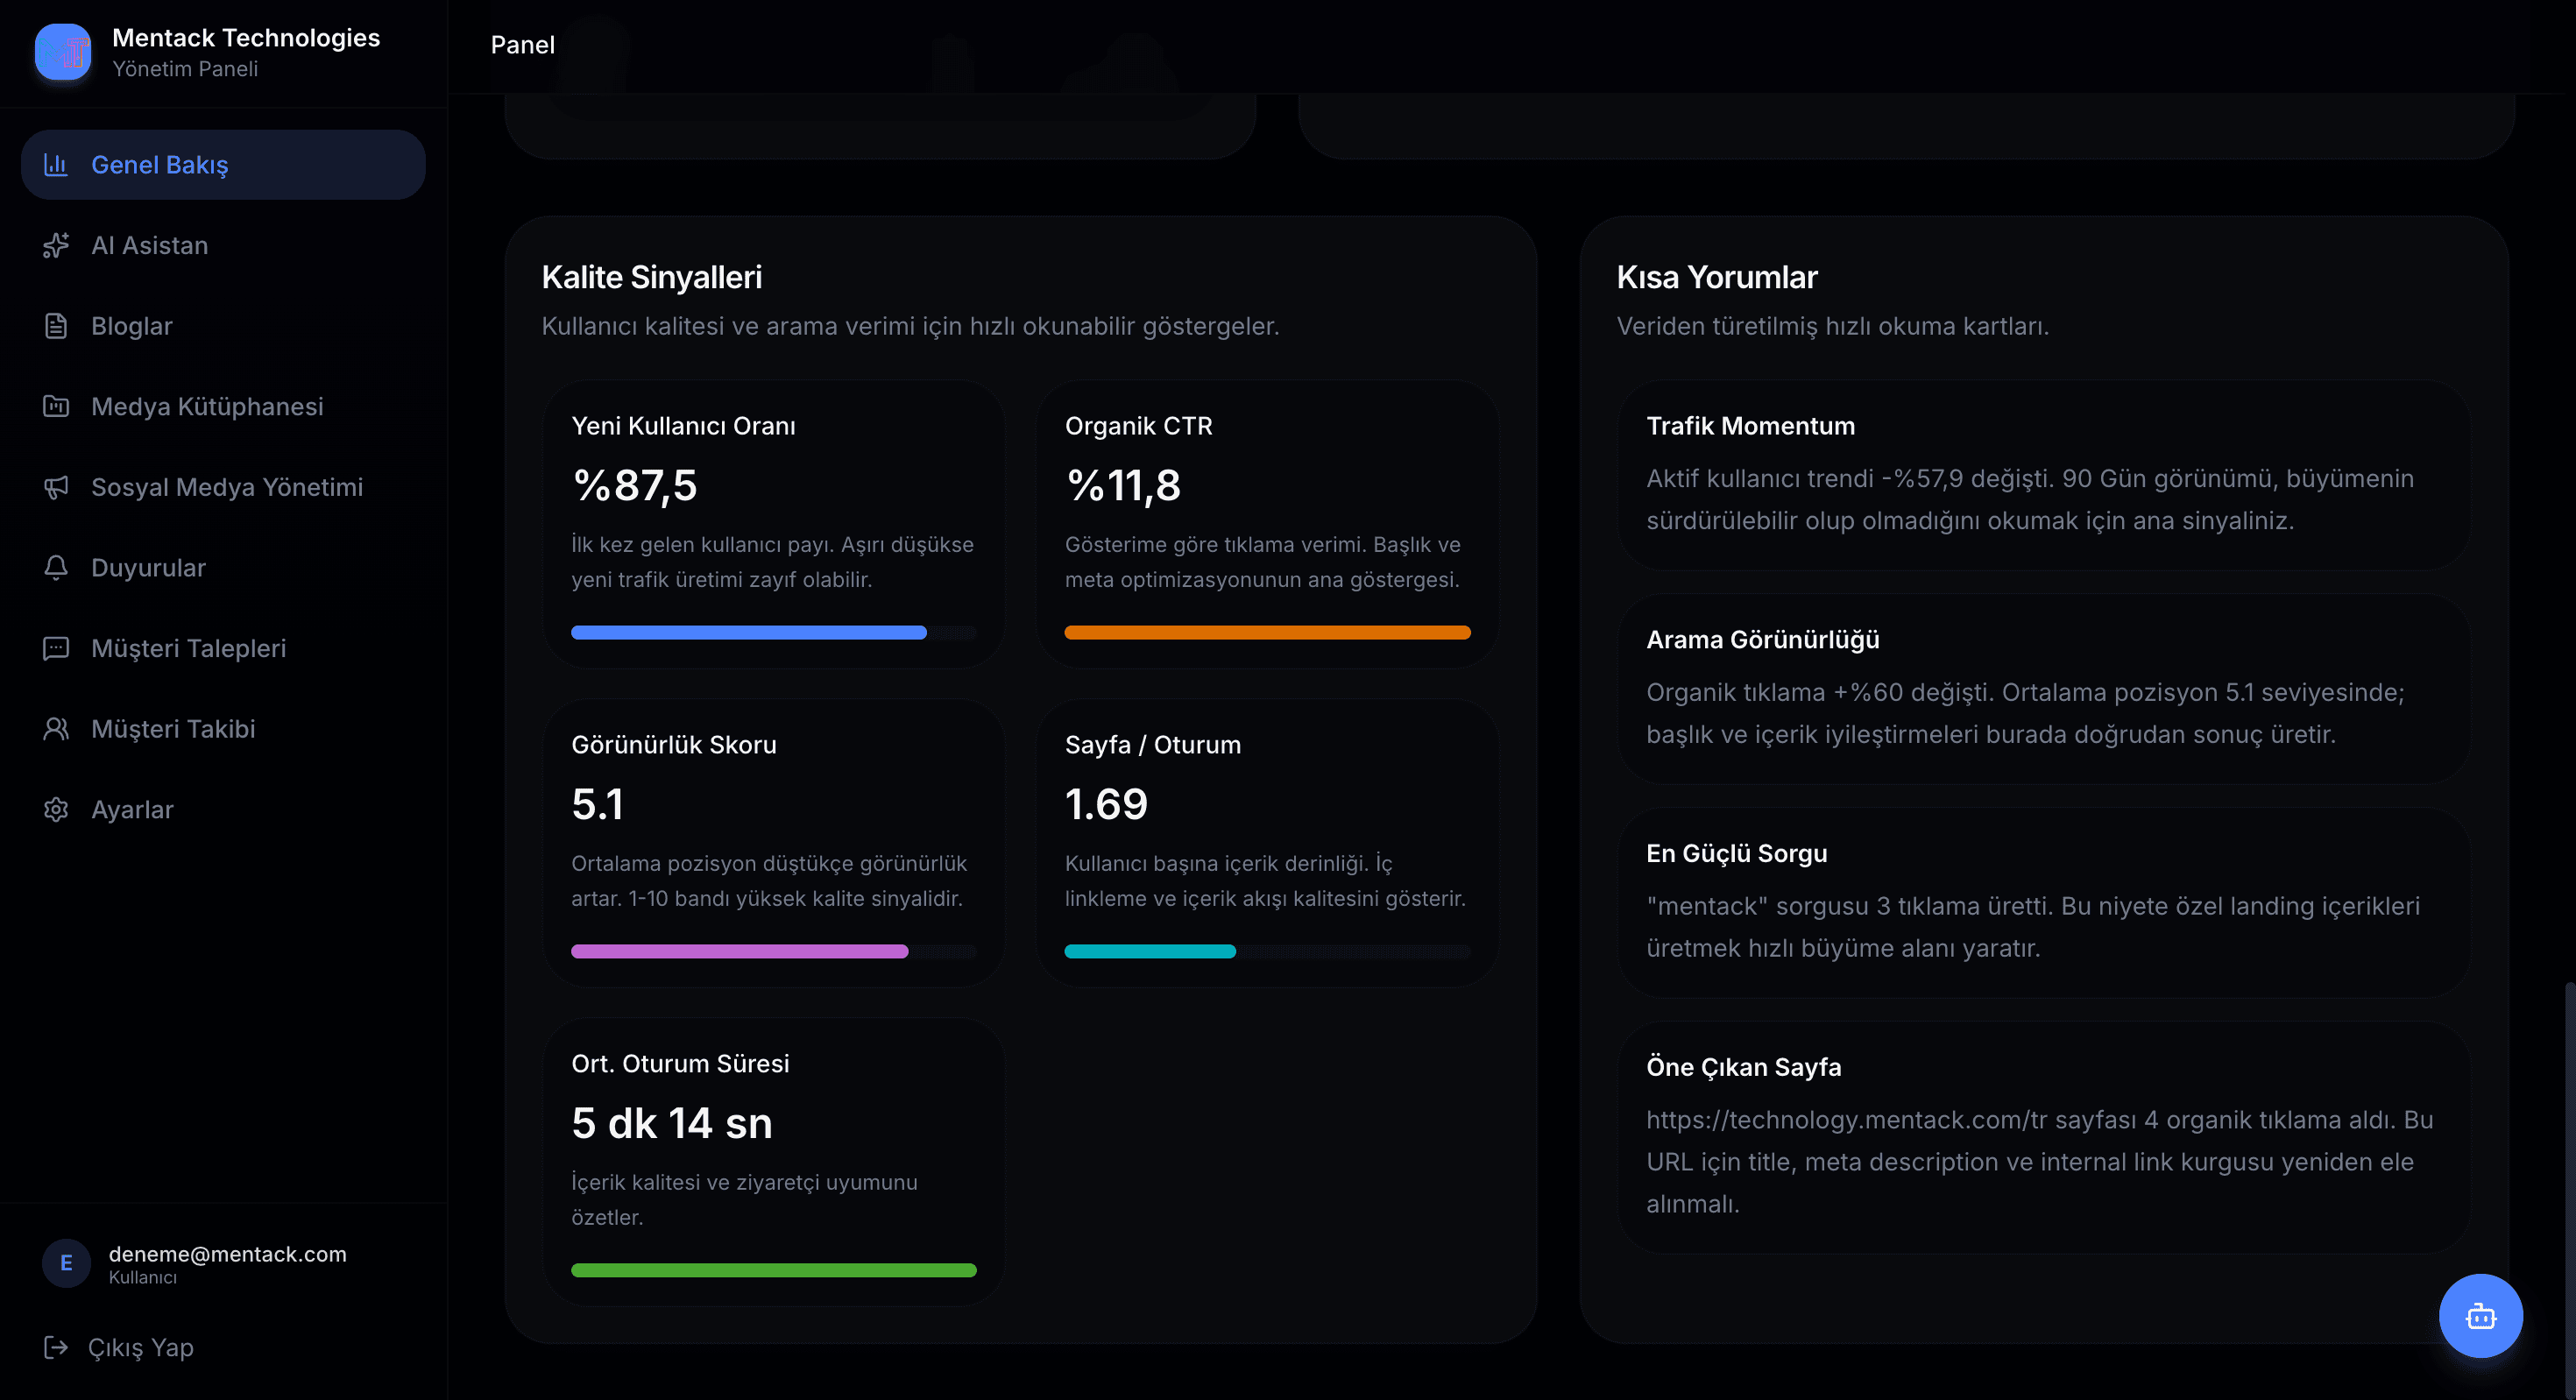Open the En Güçlü Sorgu card

[x=2044, y=904]
